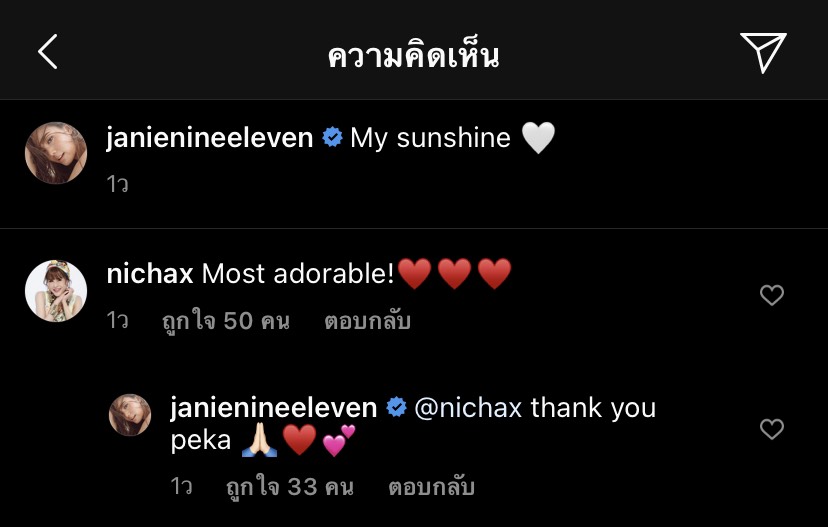View the ถูกใจ 50 คน likes list

225,321
